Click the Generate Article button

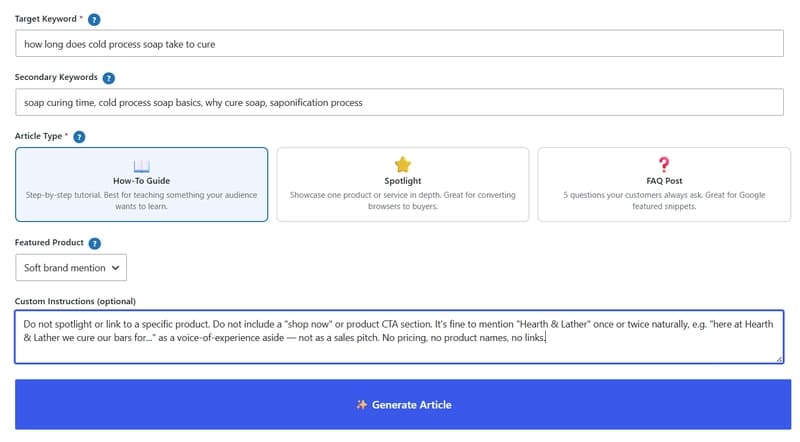pos(403,404)
